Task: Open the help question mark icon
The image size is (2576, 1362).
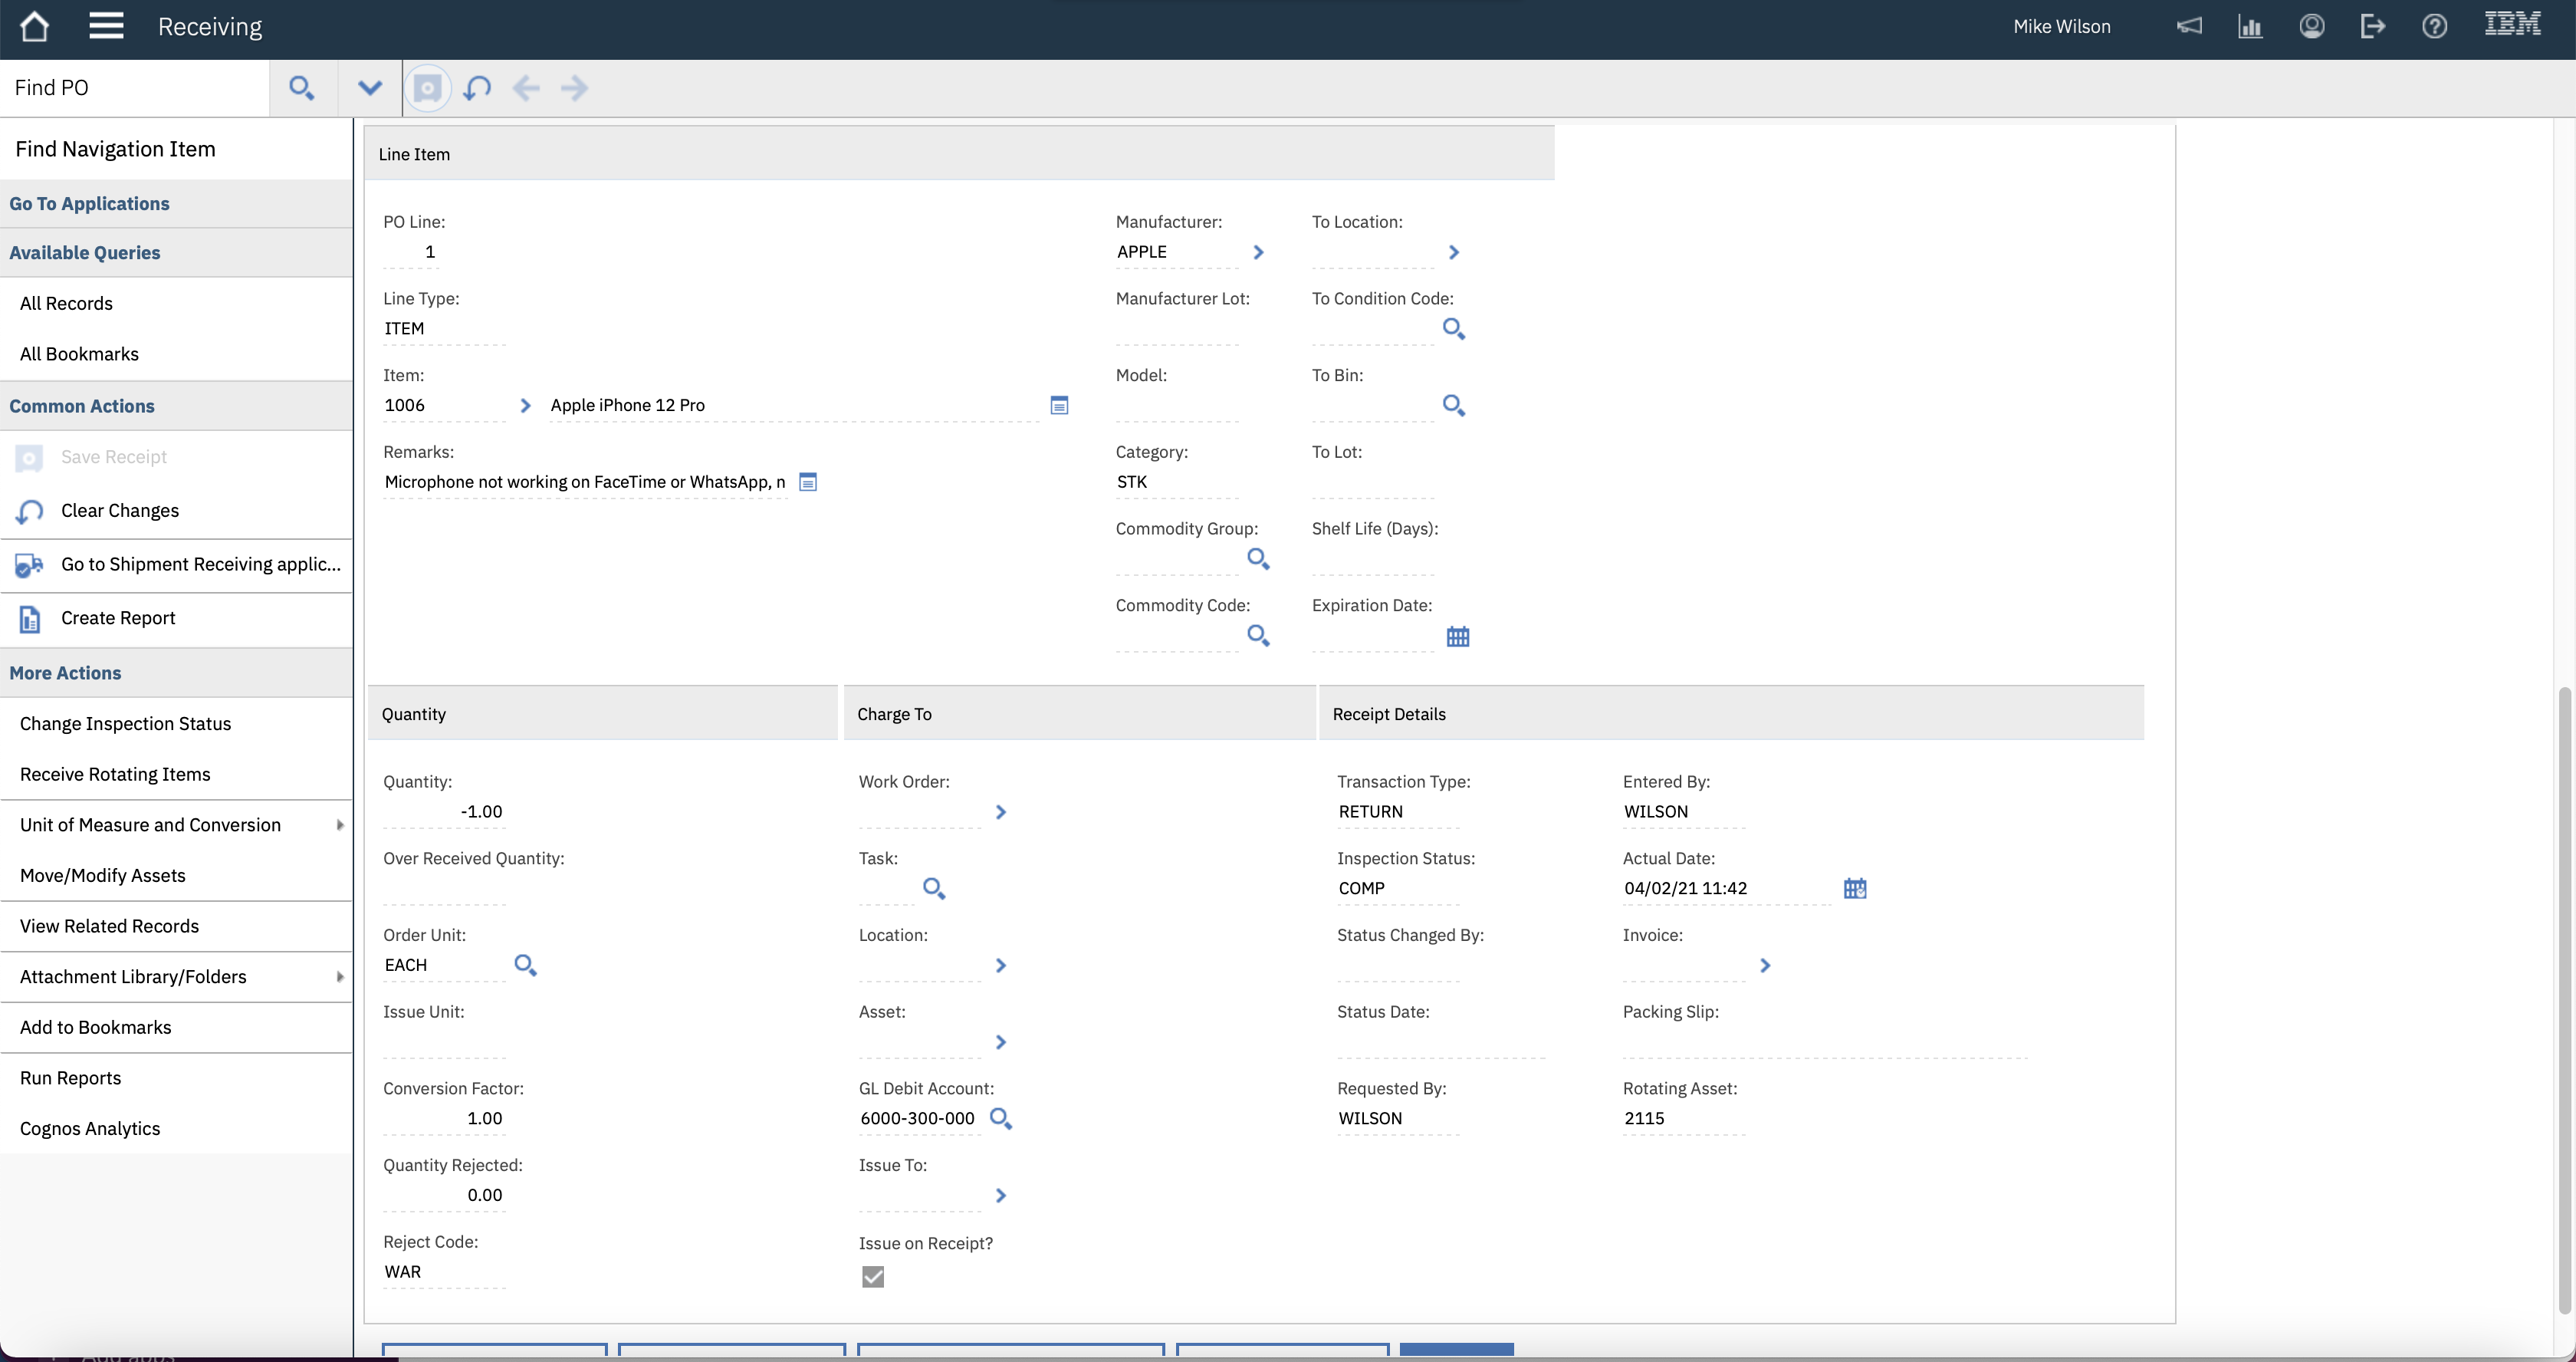Action: [x=2434, y=27]
